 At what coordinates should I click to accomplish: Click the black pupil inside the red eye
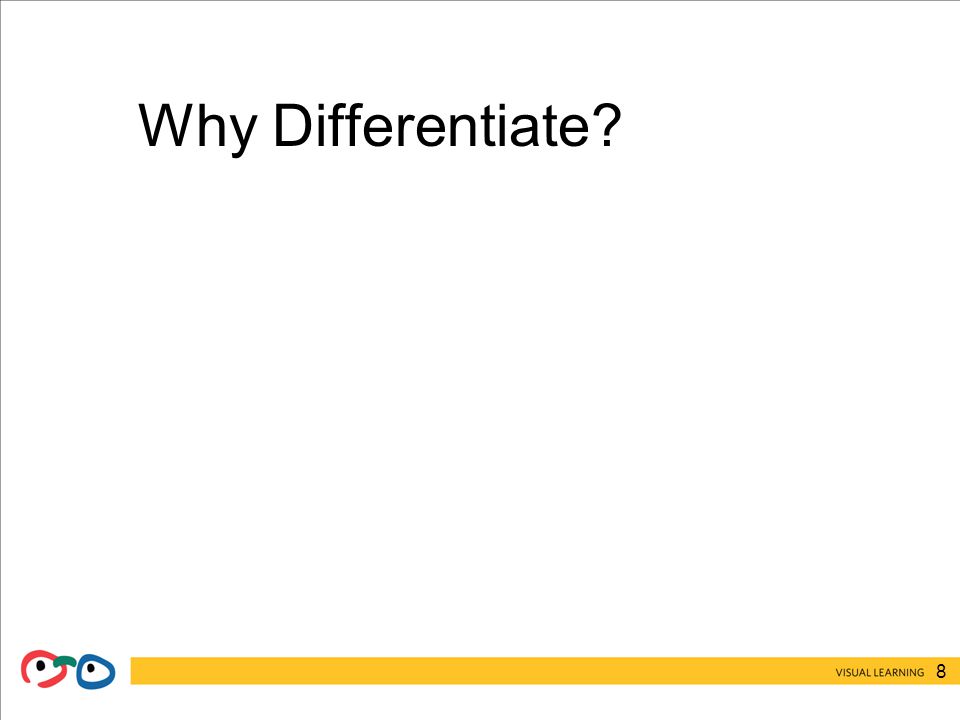[41, 665]
